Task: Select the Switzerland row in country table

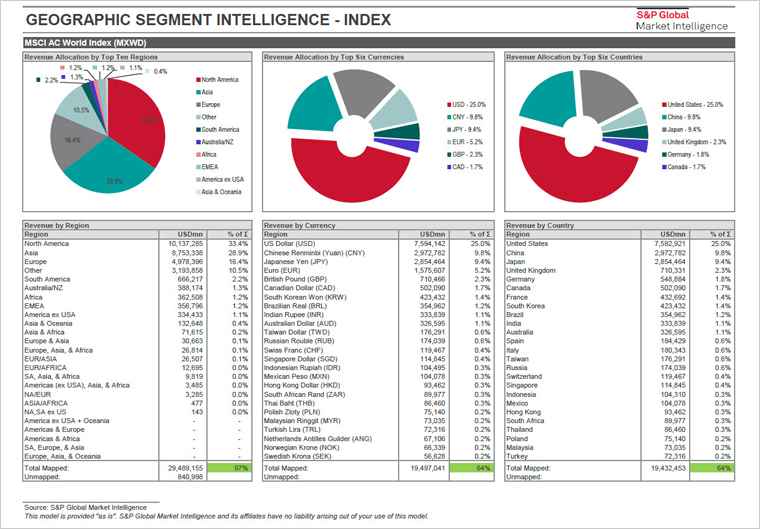Action: pyautogui.click(x=619, y=377)
